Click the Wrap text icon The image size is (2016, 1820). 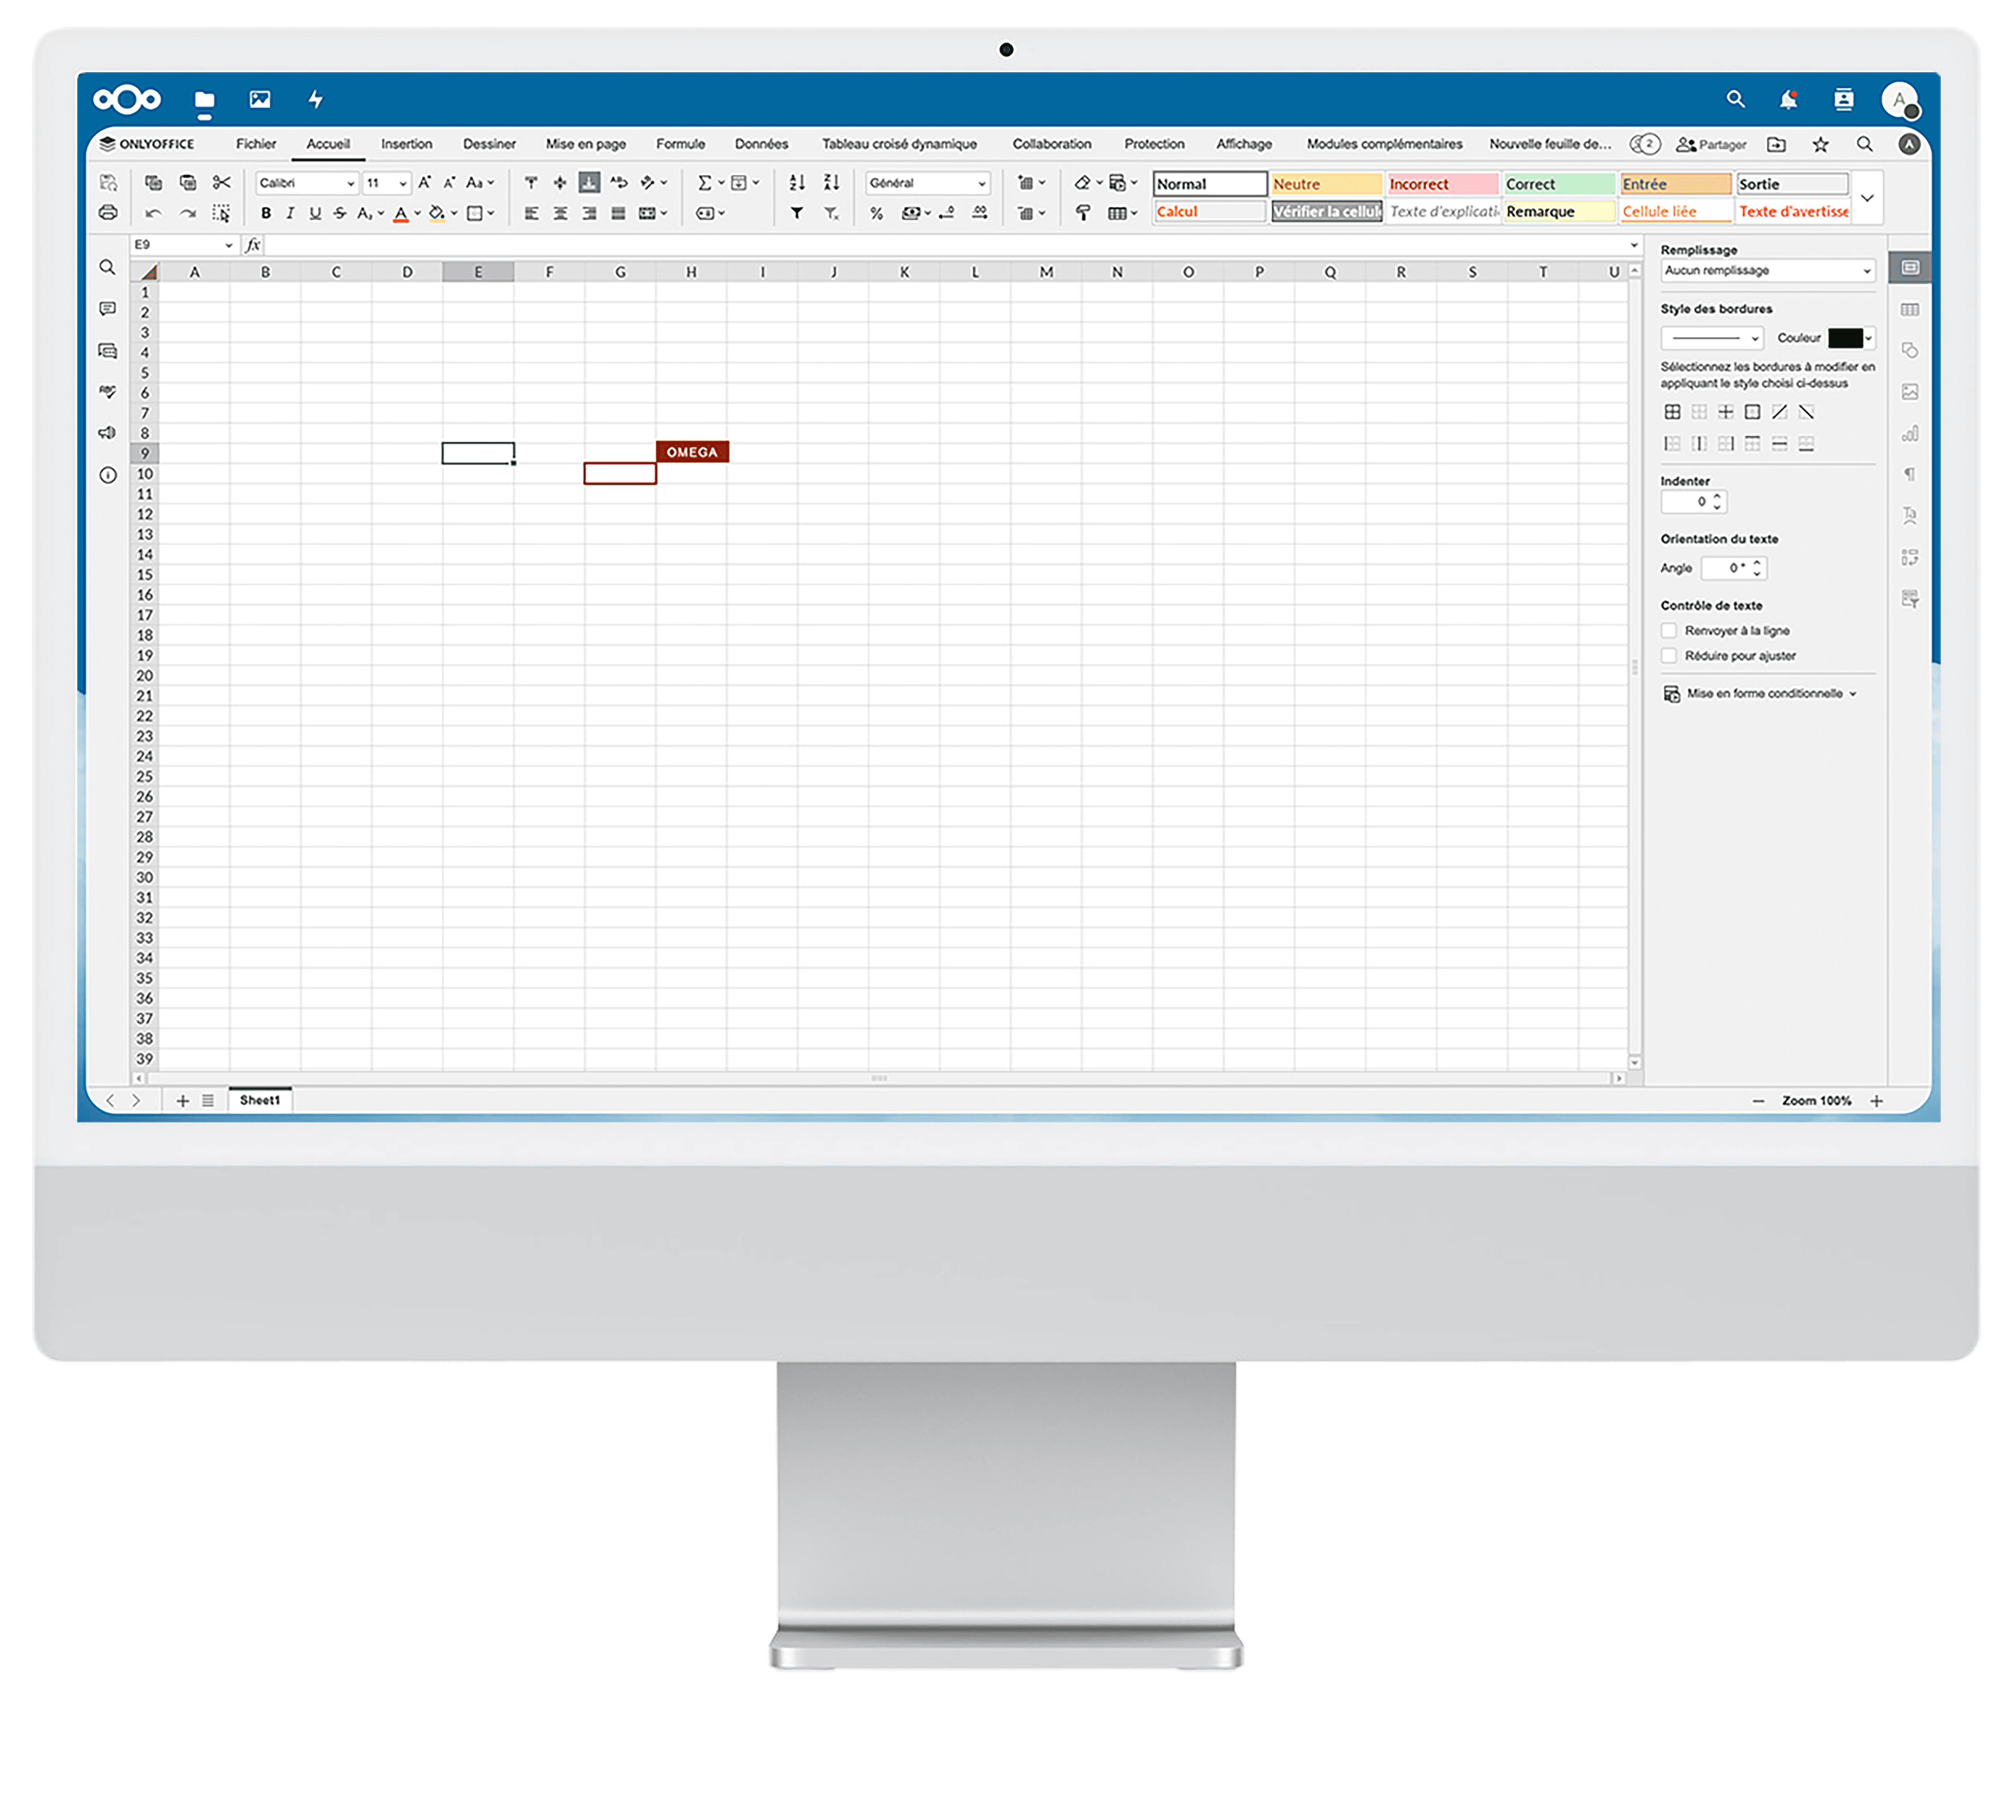pos(619,182)
